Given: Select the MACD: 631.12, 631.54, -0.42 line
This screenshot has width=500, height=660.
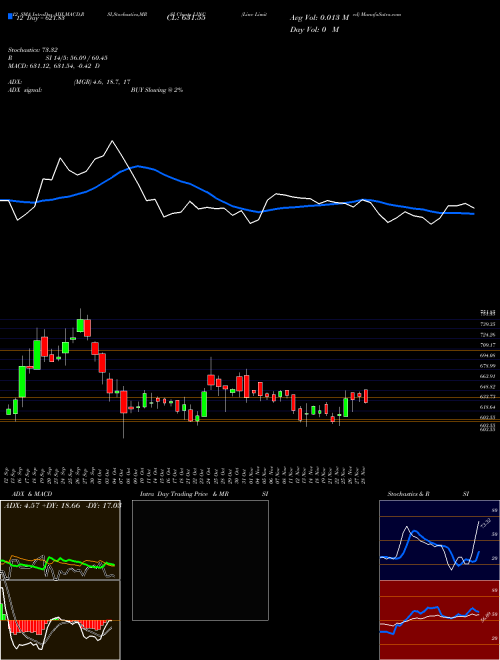Looking at the screenshot, I should click(54, 66).
